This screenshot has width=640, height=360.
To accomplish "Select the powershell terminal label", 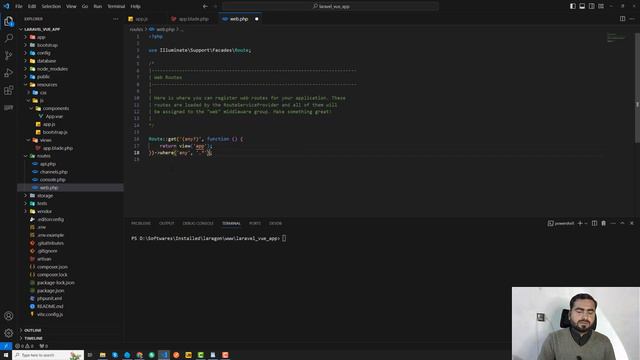I will (x=561, y=223).
